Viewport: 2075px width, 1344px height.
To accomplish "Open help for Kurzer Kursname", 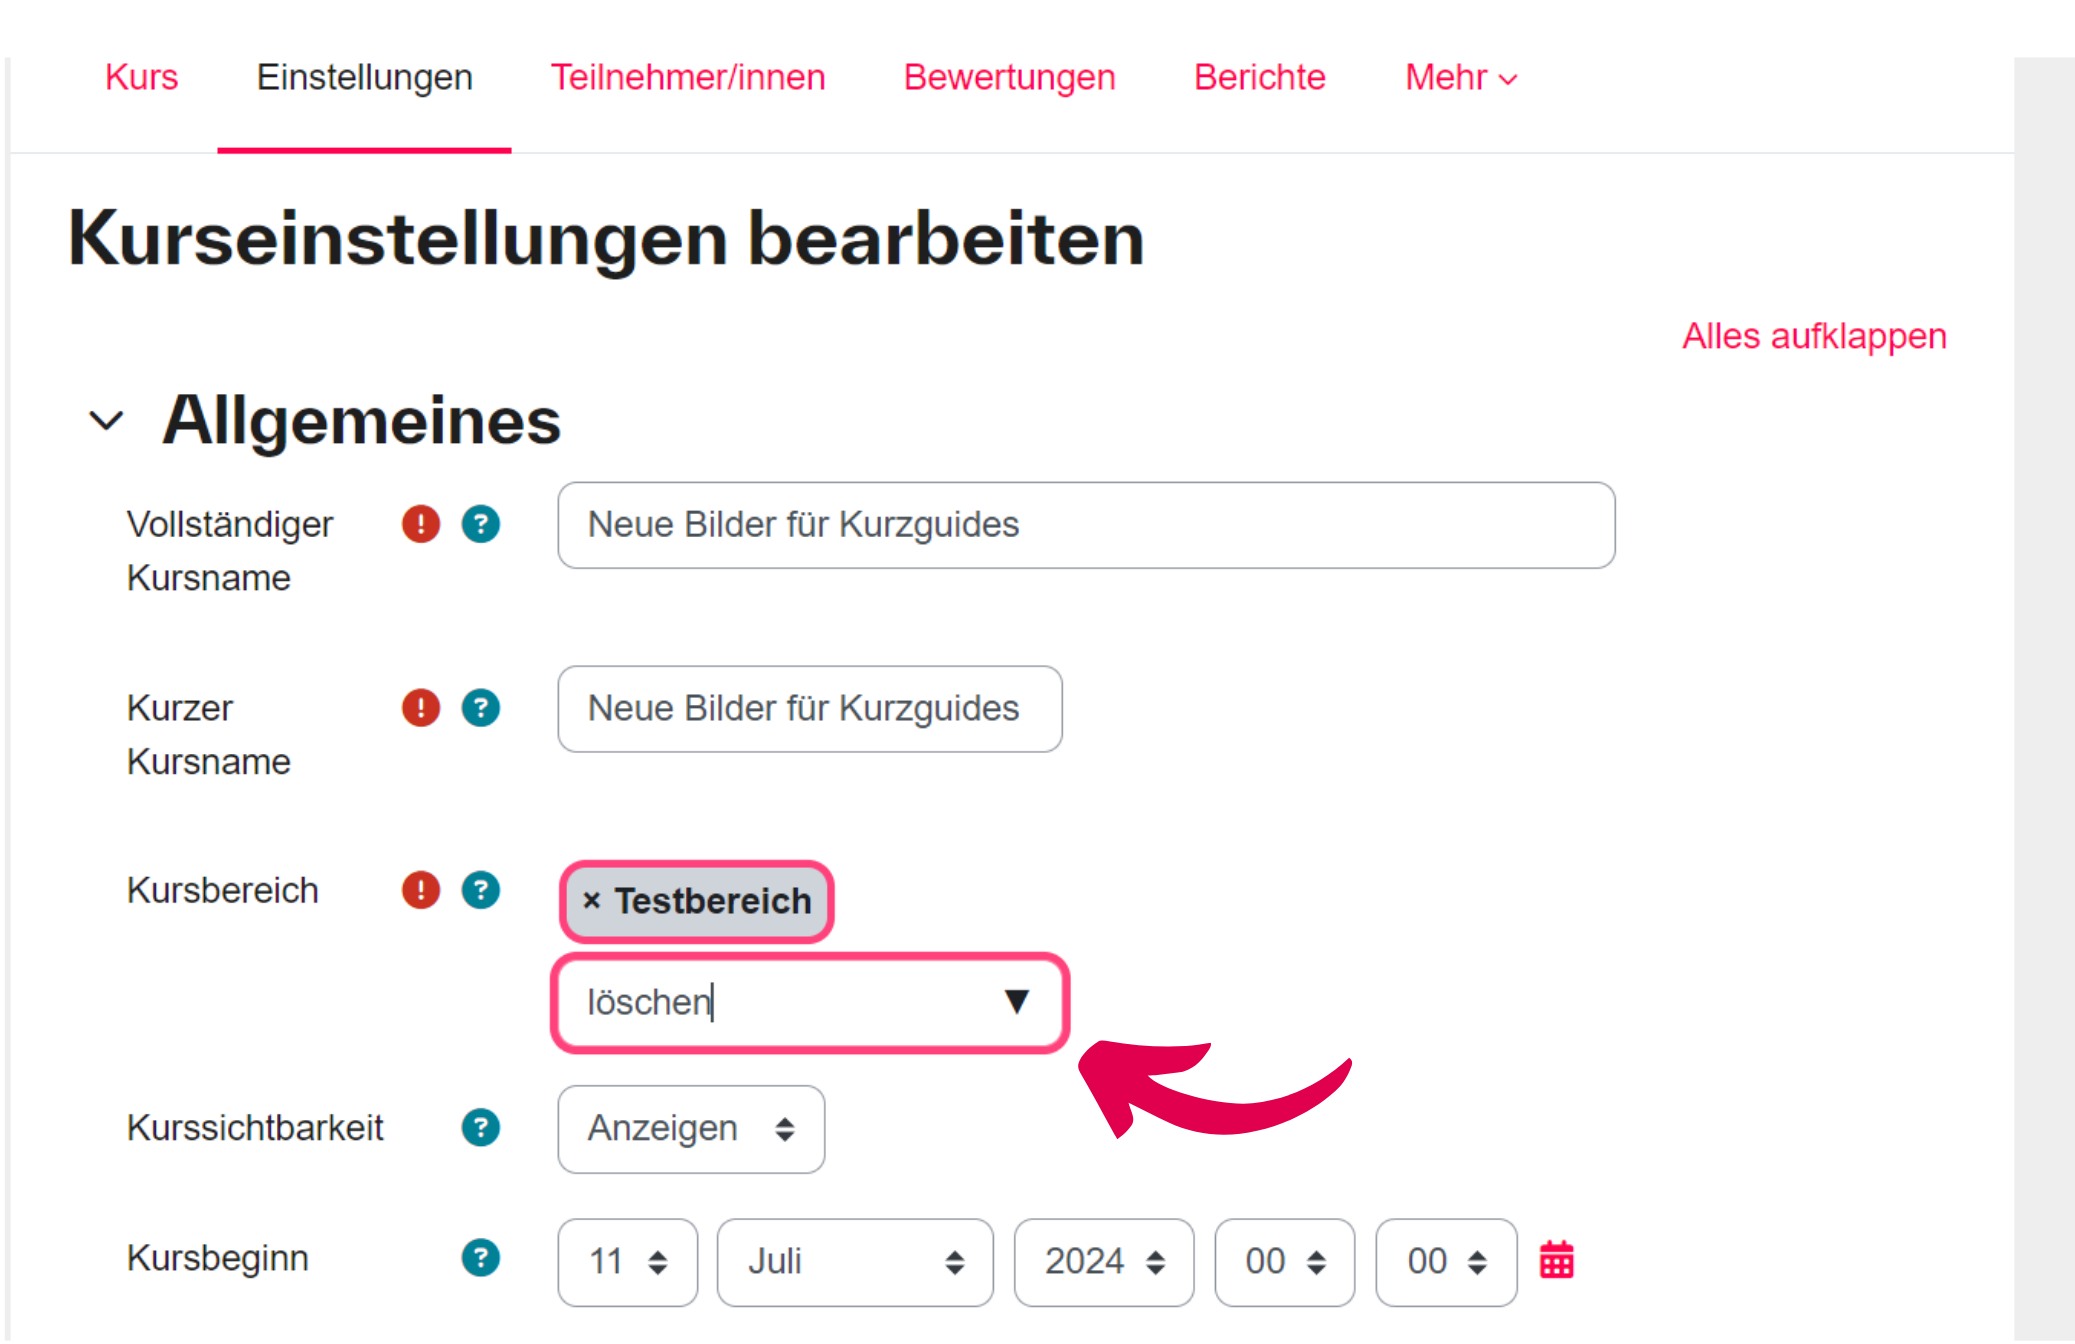I will click(x=481, y=708).
